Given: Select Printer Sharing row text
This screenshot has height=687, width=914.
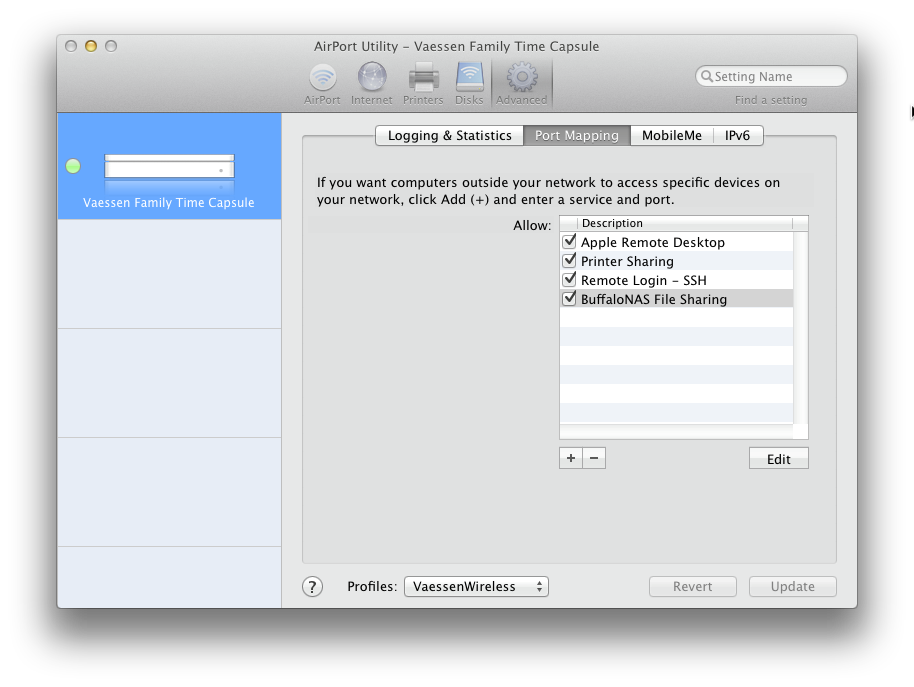Looking at the screenshot, I should (627, 261).
